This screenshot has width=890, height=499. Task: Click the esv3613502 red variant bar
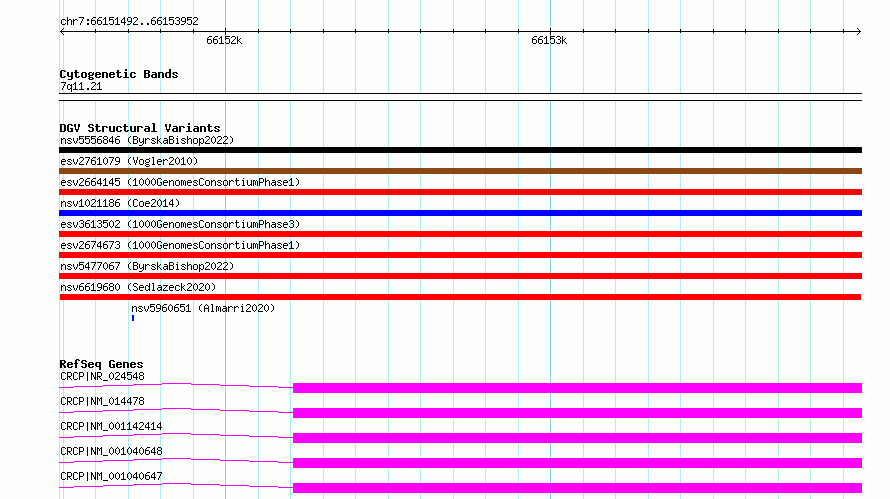pyautogui.click(x=460, y=234)
